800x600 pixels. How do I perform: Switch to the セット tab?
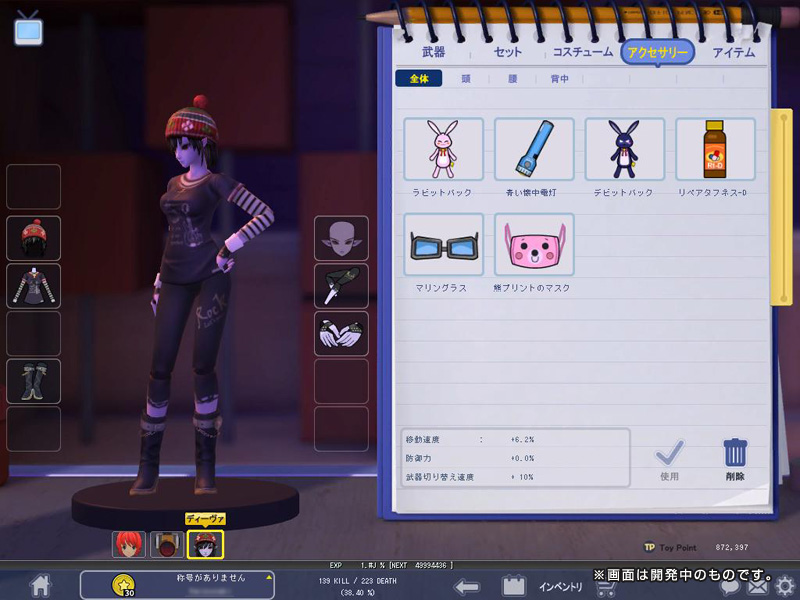click(508, 52)
